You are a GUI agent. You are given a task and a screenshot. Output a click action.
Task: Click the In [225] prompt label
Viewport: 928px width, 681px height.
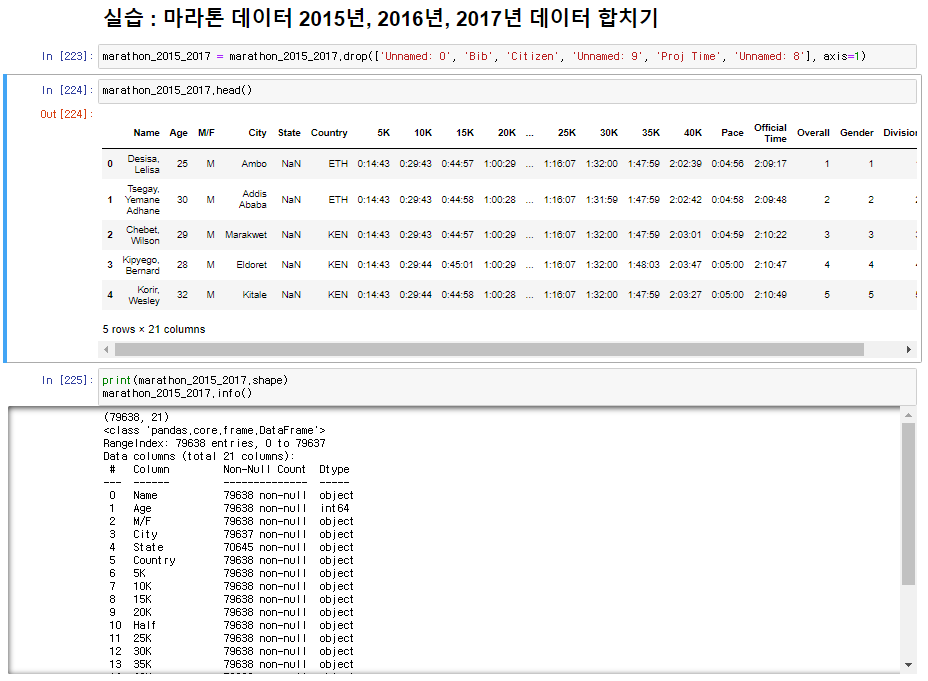click(x=67, y=380)
